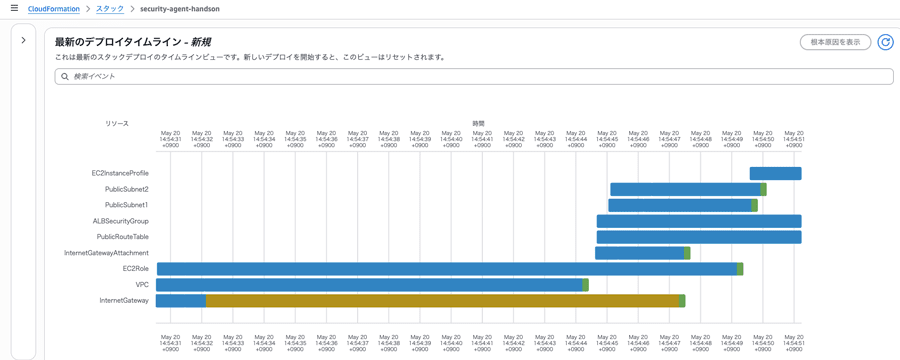Select the EC2Role blue timeline bar

click(447, 269)
